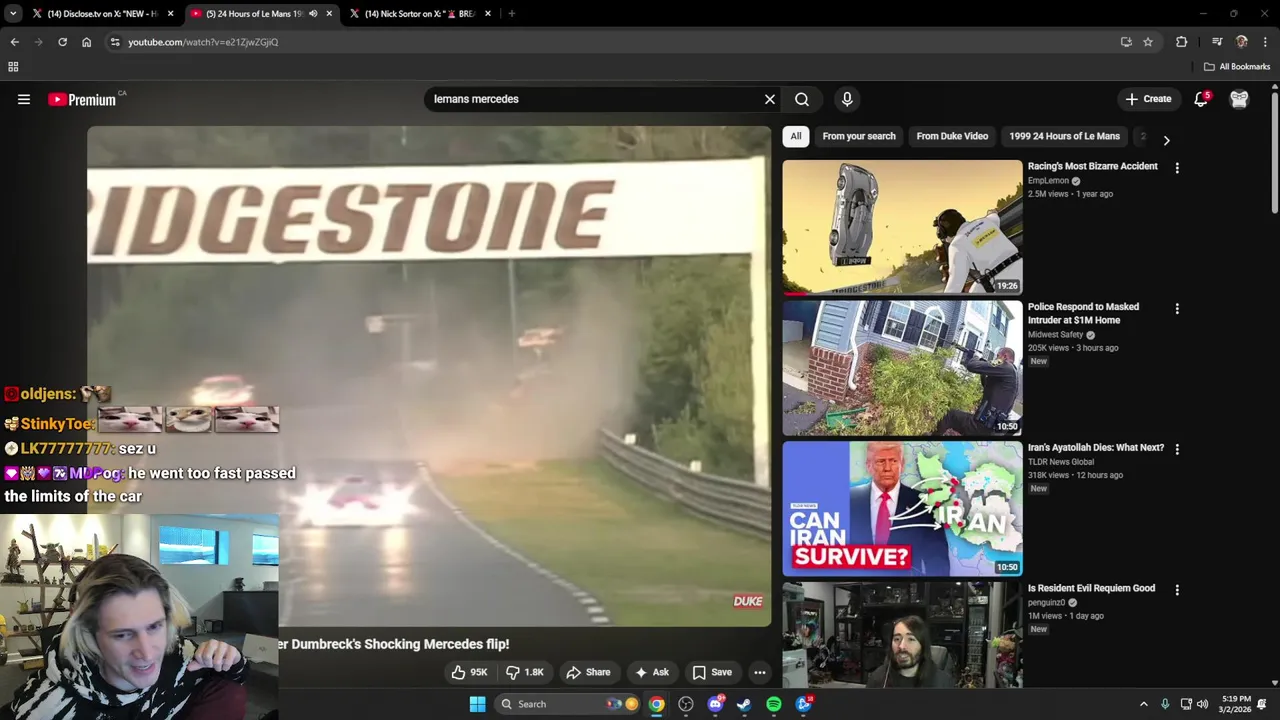Like the video with 95K likes
This screenshot has width=1280, height=720.
tap(469, 672)
